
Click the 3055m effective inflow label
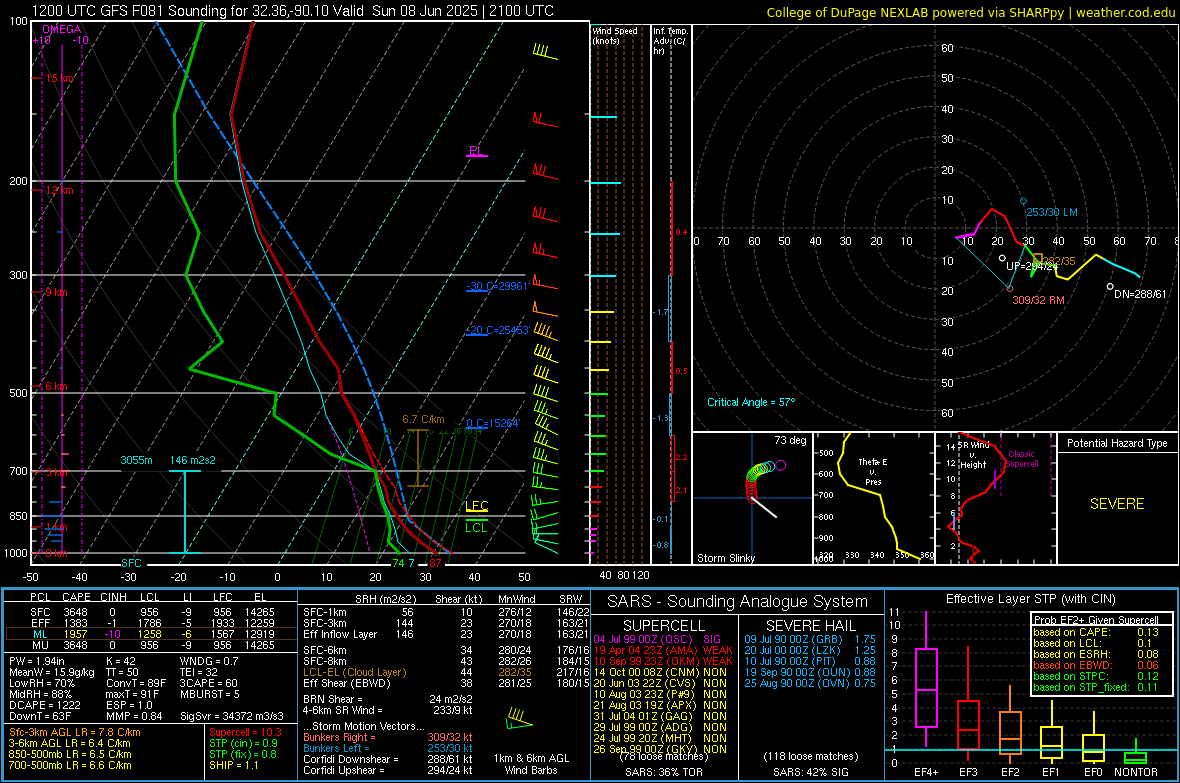click(x=136, y=460)
